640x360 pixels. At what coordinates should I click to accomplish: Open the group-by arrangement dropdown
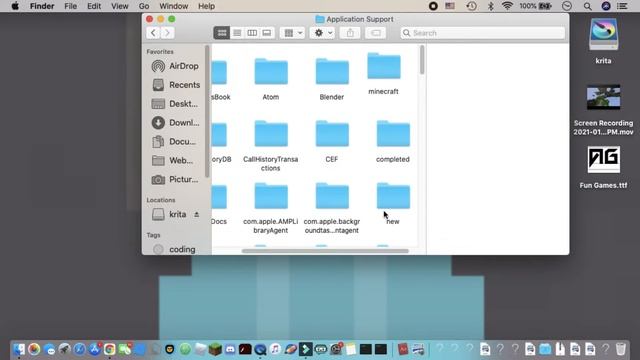(293, 33)
